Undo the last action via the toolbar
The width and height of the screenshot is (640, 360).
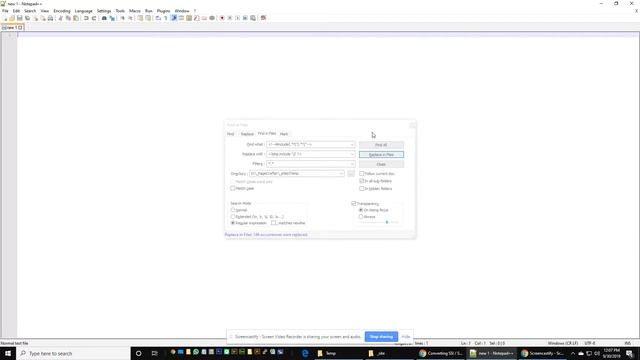coord(86,18)
